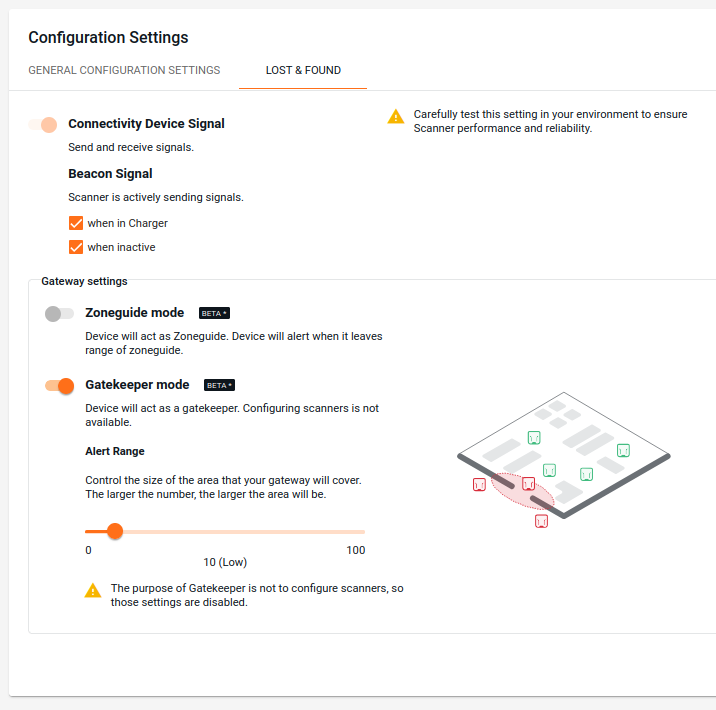Click the red scanner icon inside the alert zone
The width and height of the screenshot is (716, 710).
click(x=528, y=484)
